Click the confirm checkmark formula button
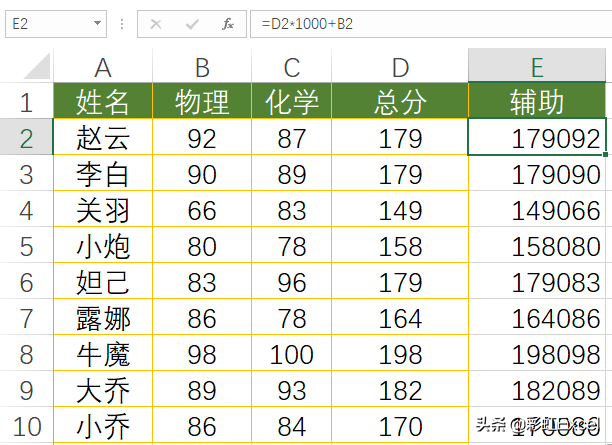612x445 pixels. coord(192,24)
